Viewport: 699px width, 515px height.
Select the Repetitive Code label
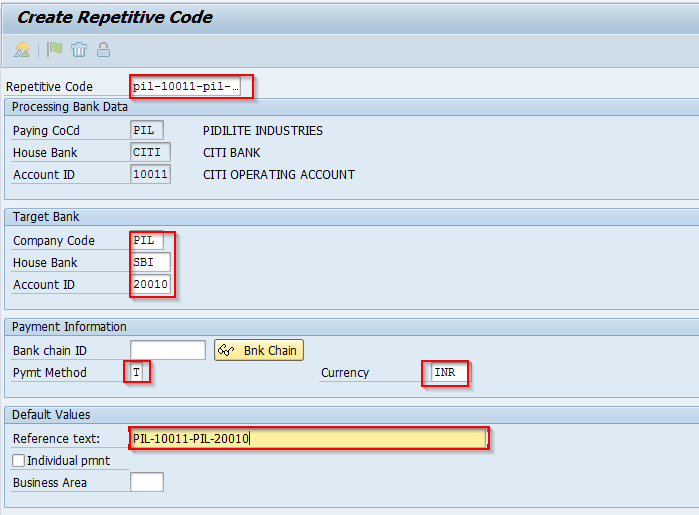click(x=49, y=87)
